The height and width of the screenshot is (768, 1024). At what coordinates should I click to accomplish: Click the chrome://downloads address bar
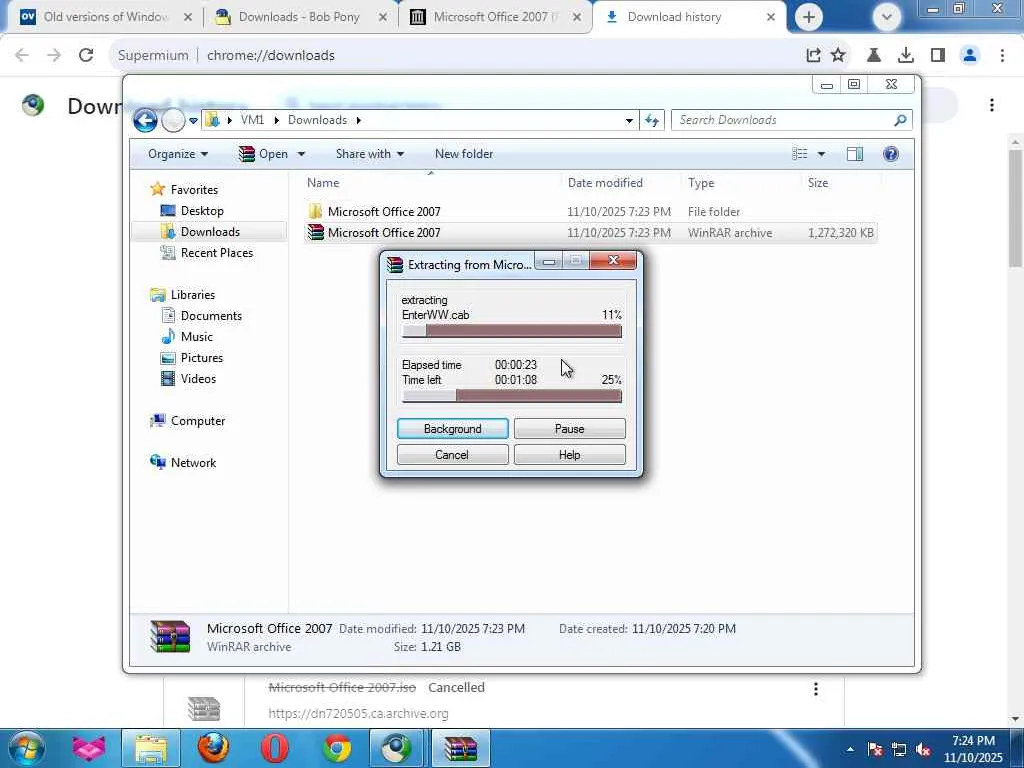coord(457,56)
